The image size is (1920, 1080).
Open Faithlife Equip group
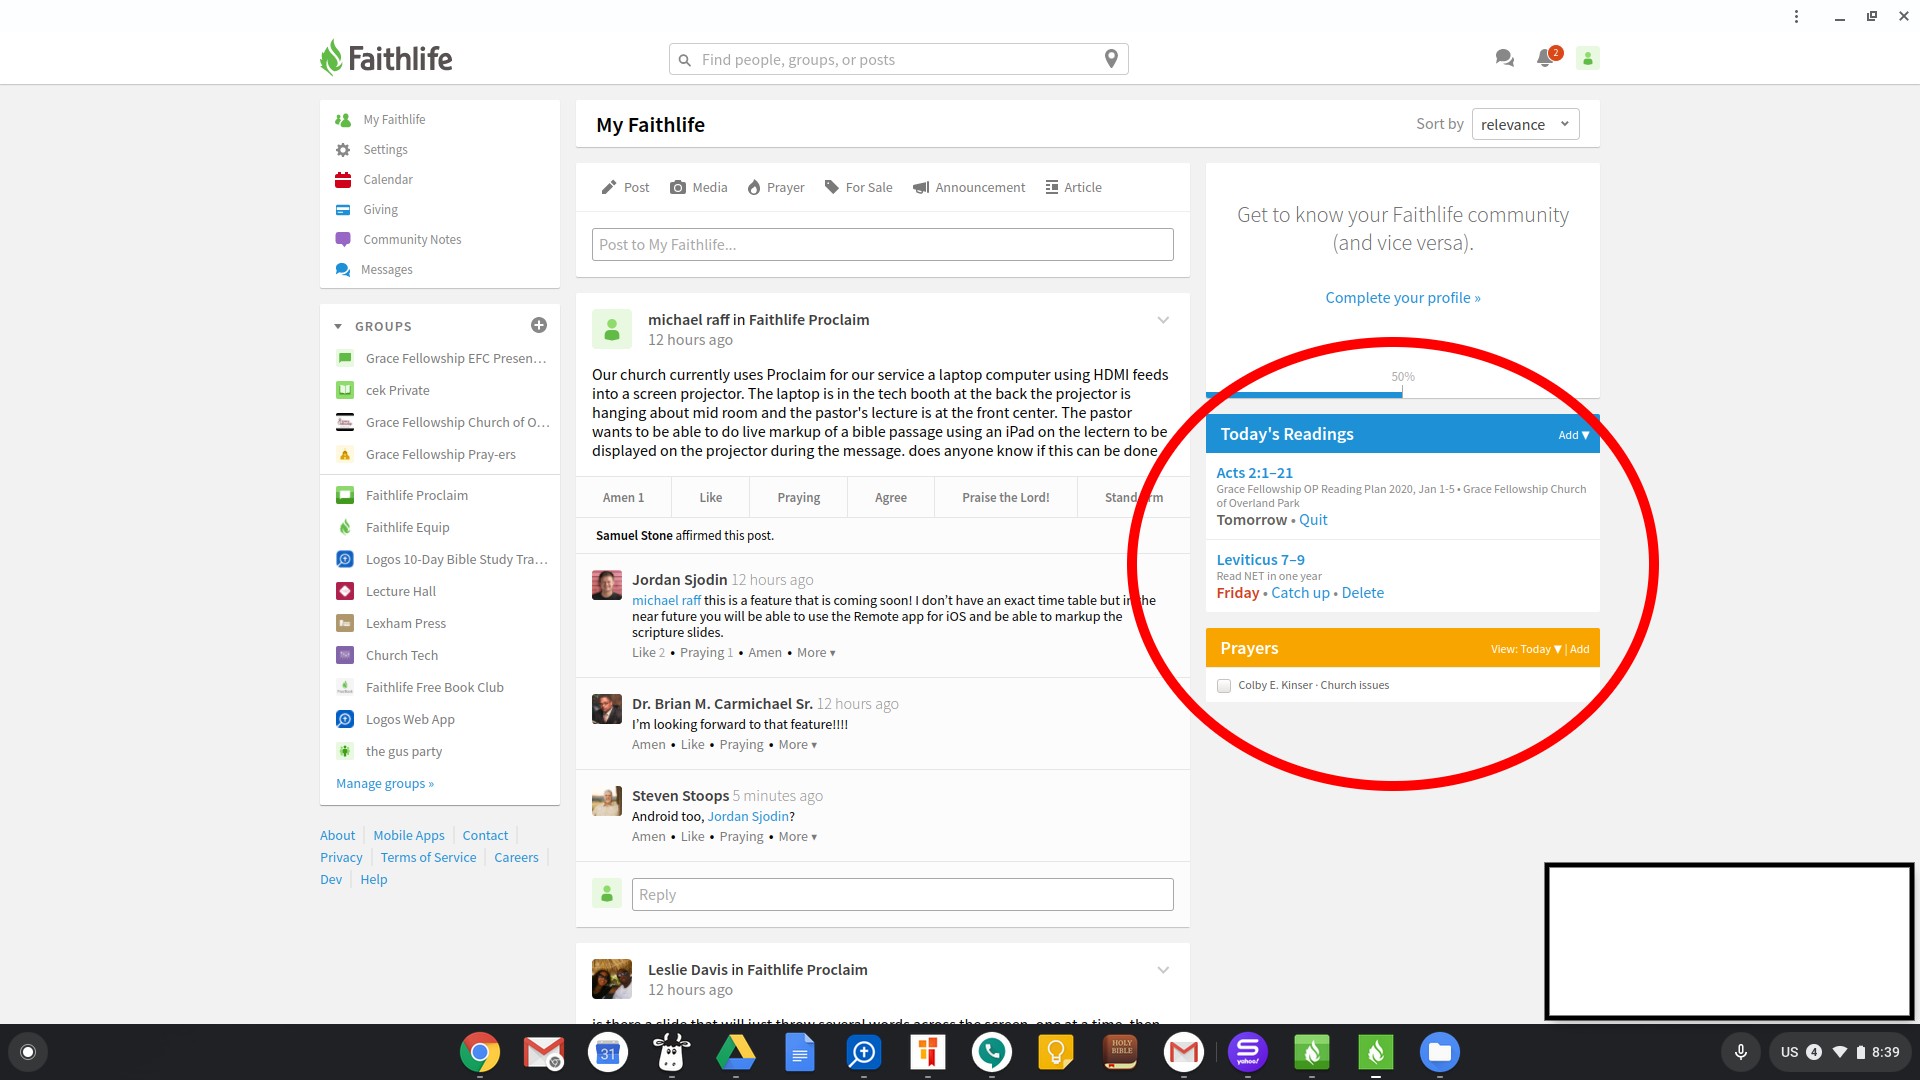click(407, 527)
